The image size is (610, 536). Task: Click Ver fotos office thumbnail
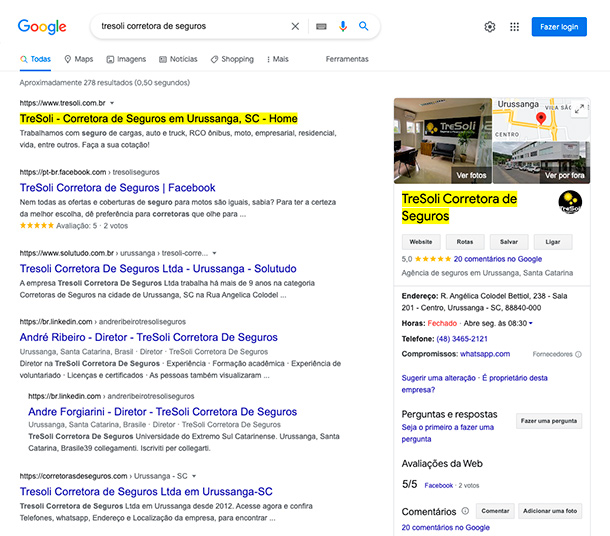coord(443,141)
